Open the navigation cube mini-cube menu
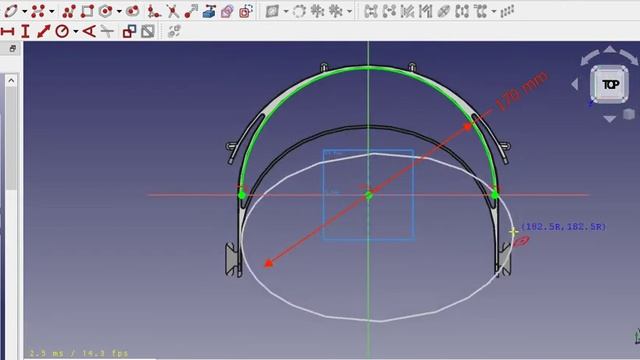The image size is (640, 360). (629, 114)
